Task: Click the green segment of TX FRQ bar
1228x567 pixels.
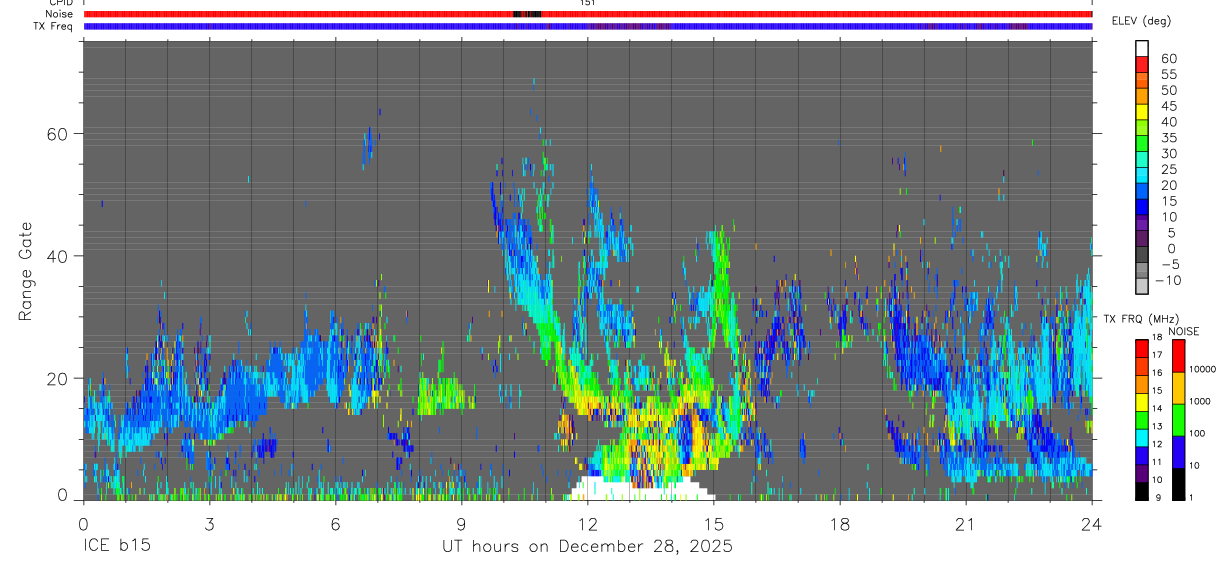Action: (1141, 420)
